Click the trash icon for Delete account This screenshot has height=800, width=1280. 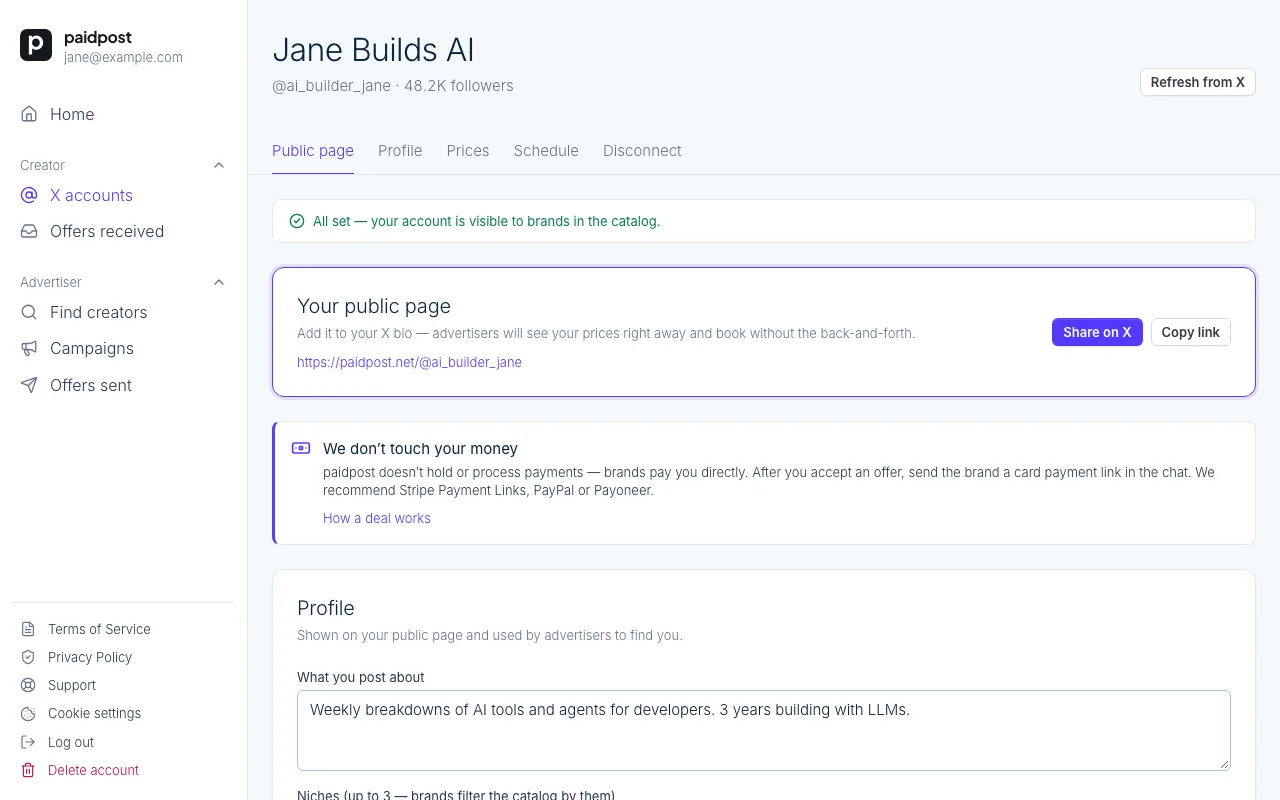tap(28, 770)
